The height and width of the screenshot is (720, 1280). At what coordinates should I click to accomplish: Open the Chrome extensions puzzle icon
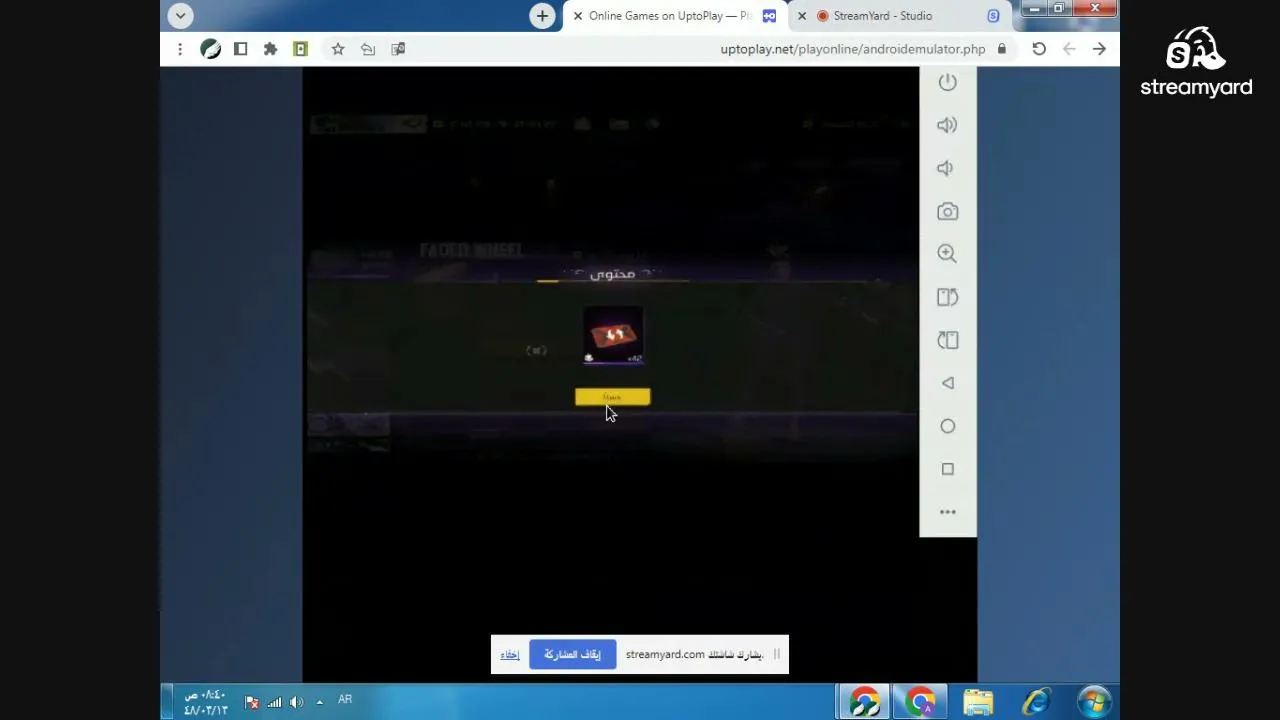[x=270, y=49]
